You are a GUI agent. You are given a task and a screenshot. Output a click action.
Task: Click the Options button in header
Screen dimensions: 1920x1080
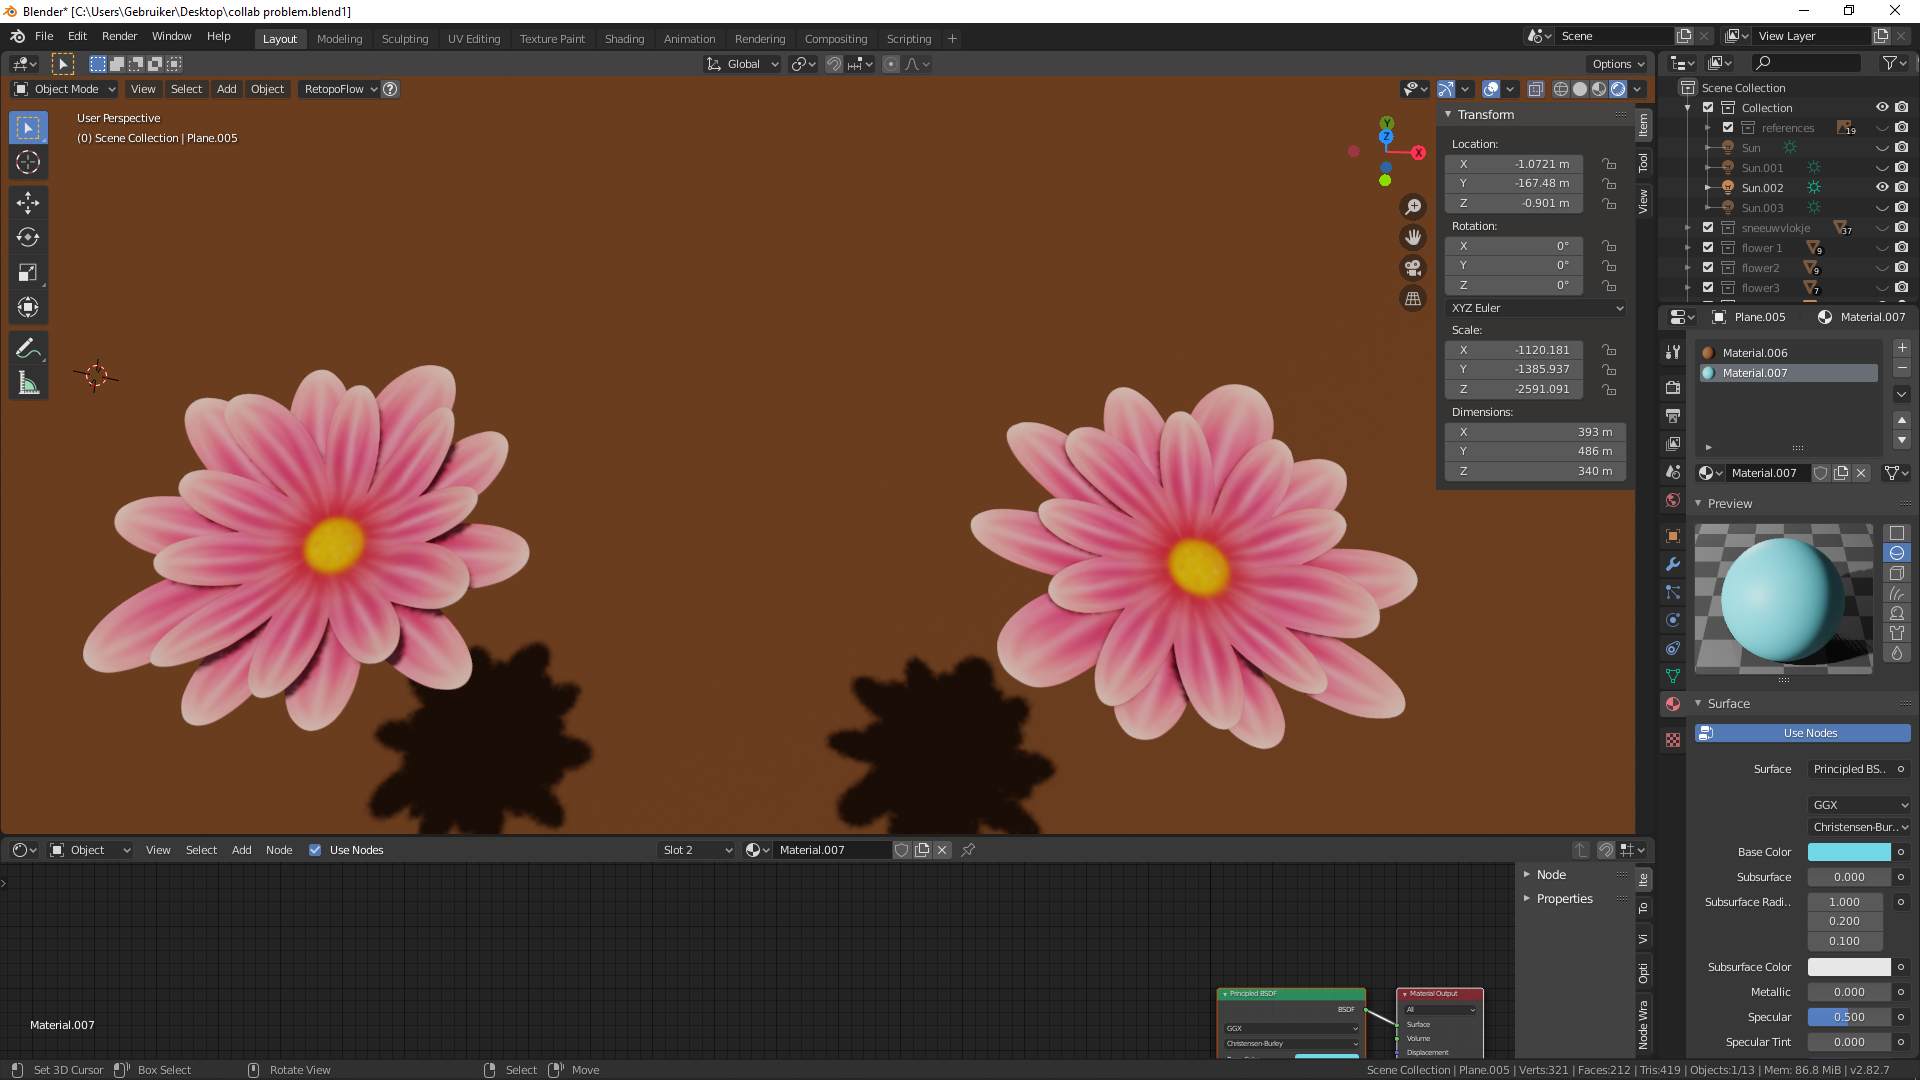1617,64
